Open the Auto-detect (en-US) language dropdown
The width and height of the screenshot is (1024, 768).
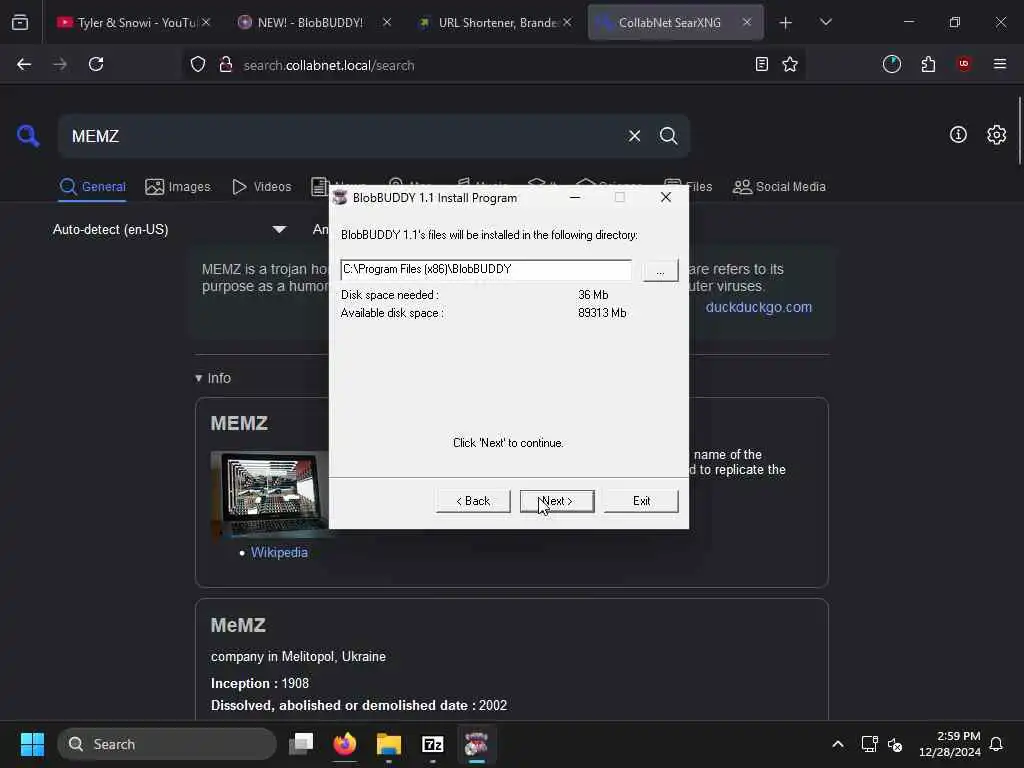point(169,230)
